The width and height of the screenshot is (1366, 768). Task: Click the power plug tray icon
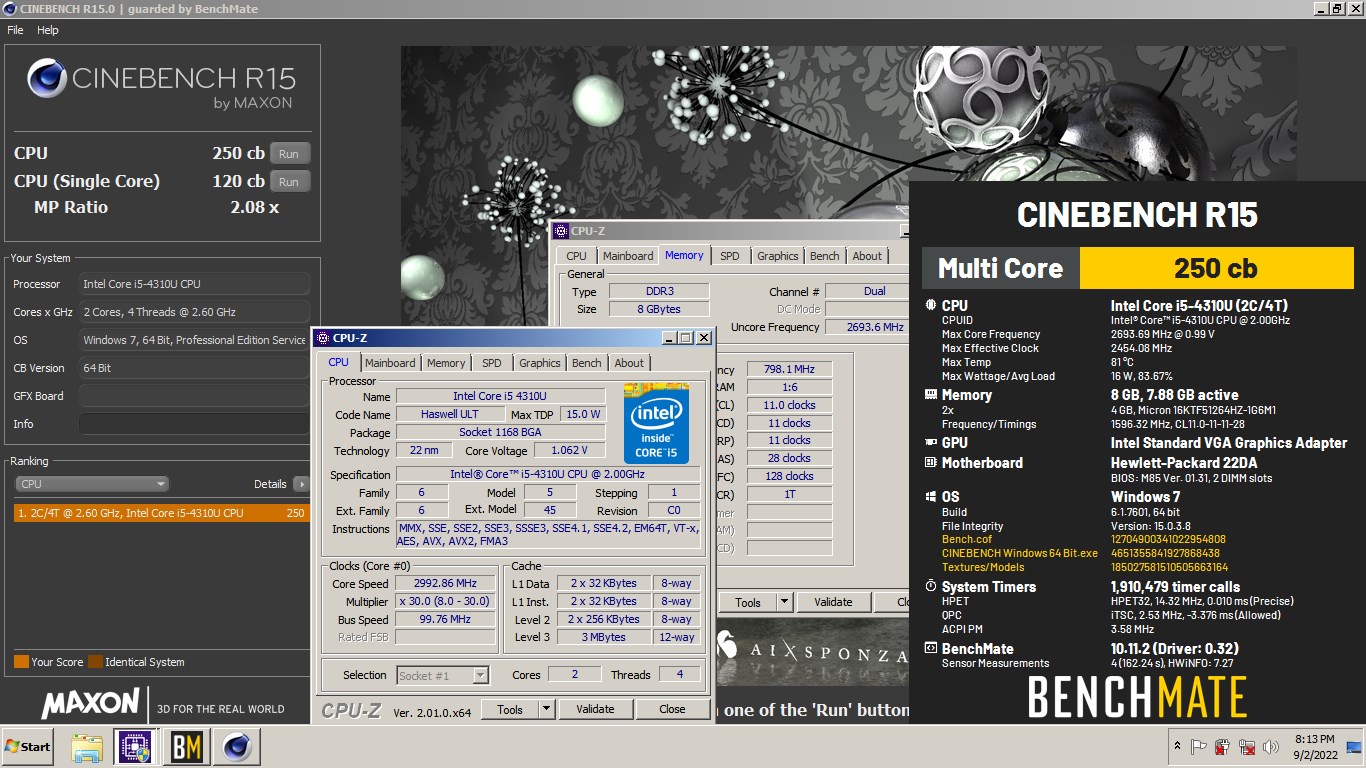[x=1222, y=746]
